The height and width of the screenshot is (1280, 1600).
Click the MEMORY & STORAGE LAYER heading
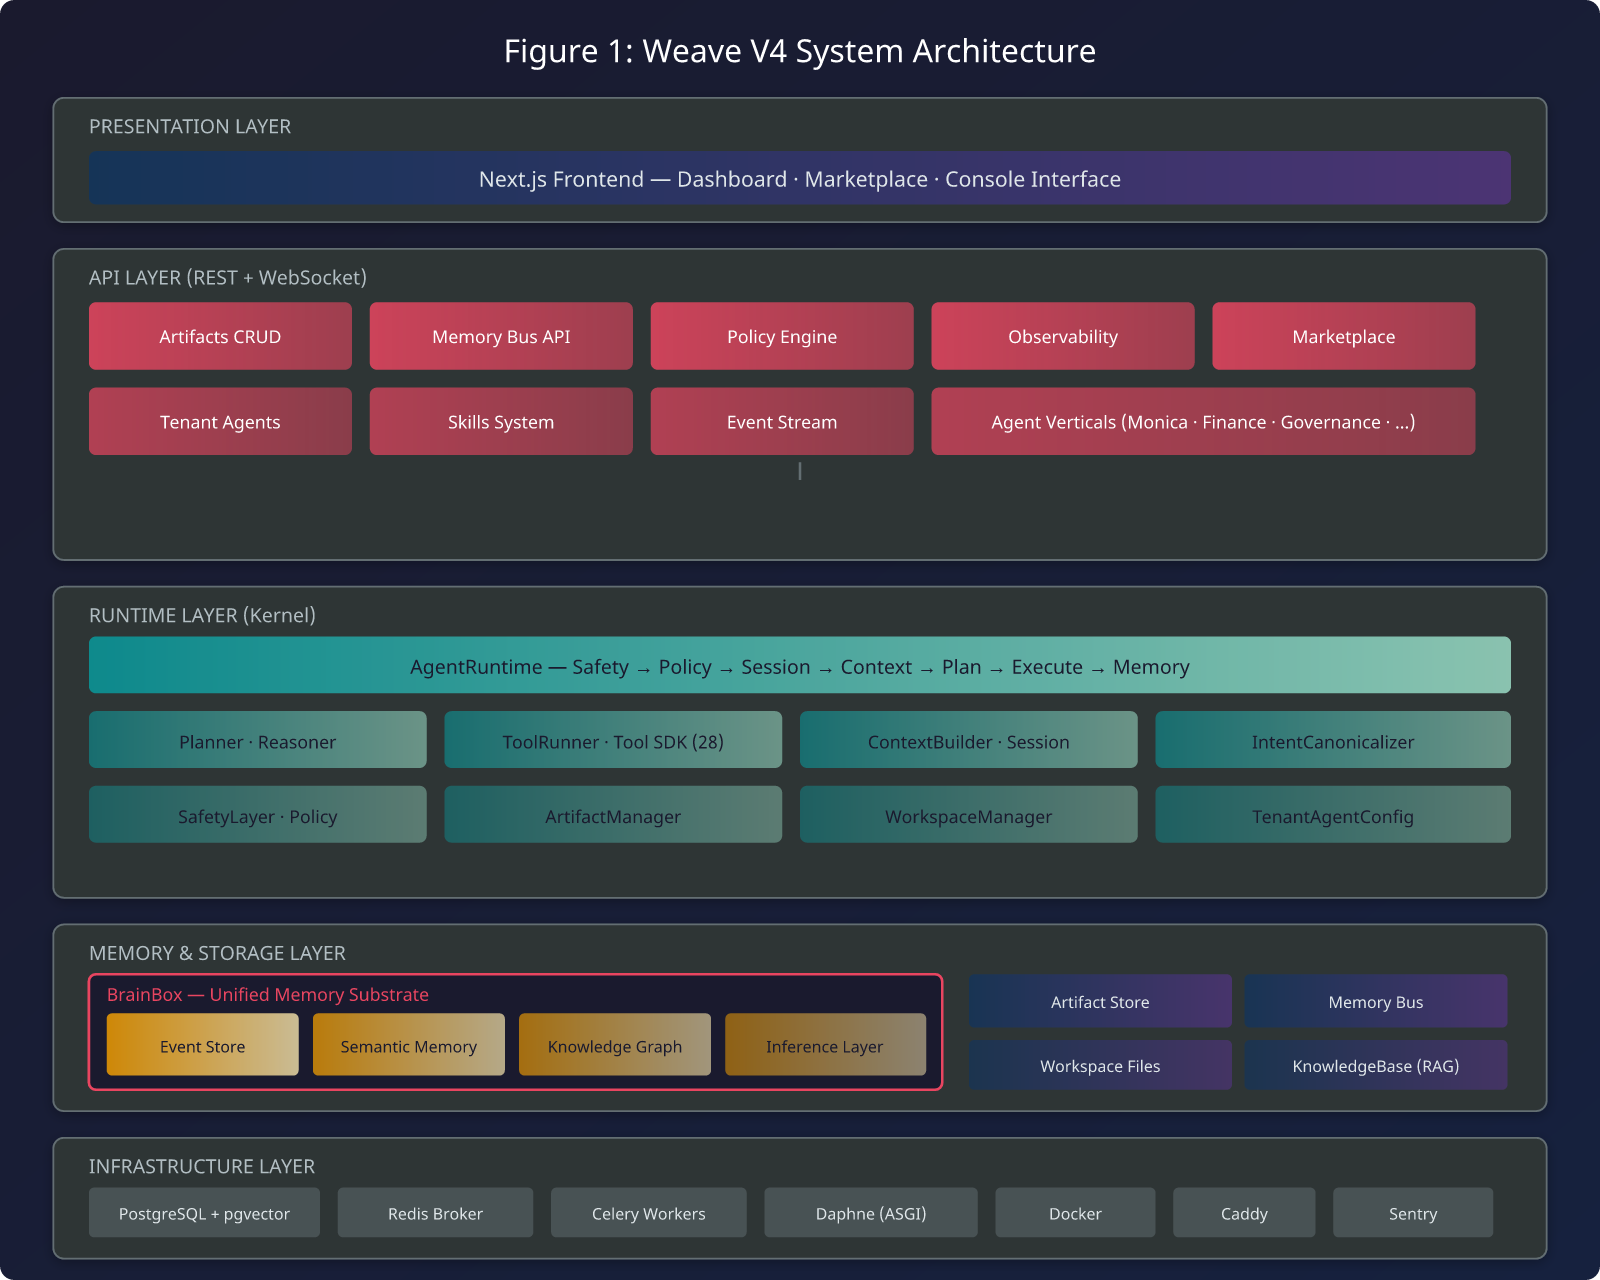click(217, 953)
